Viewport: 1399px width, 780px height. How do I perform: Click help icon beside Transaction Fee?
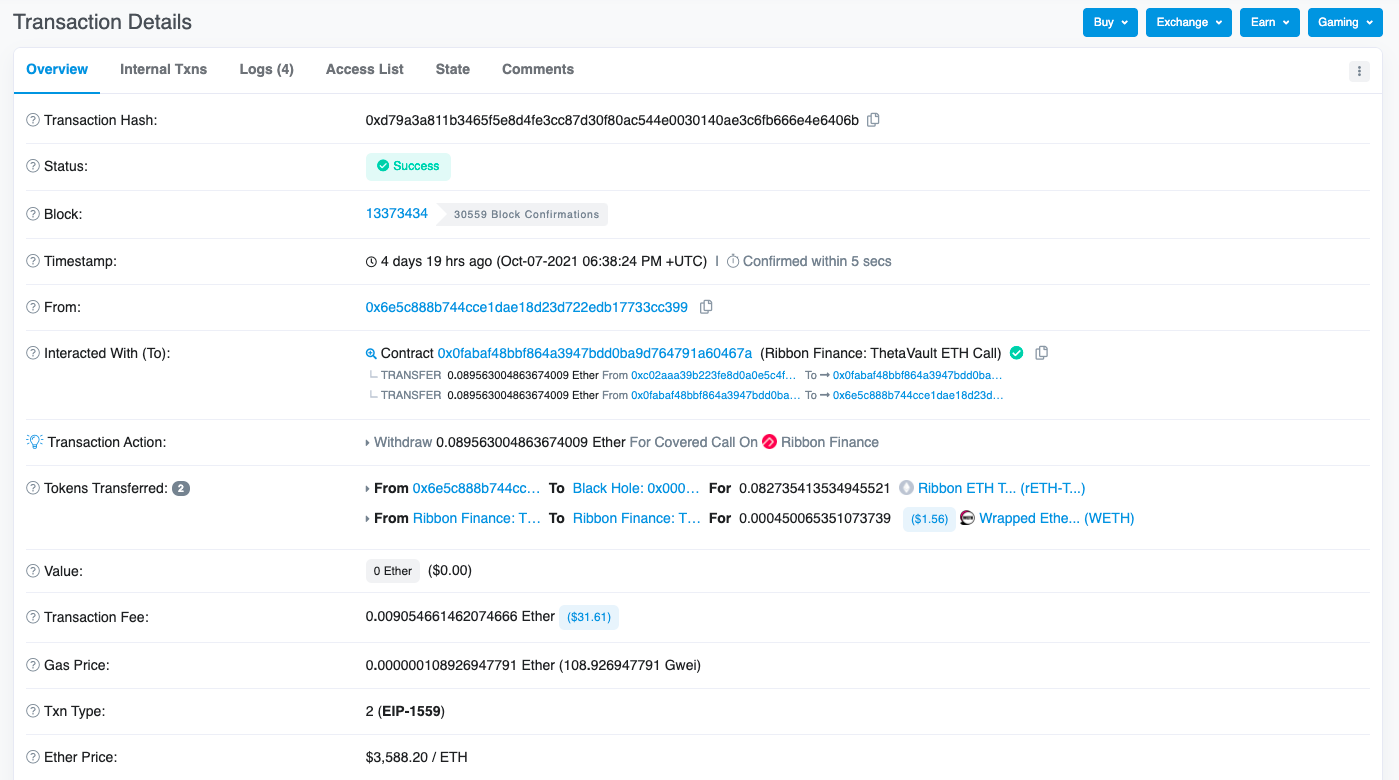(x=33, y=617)
